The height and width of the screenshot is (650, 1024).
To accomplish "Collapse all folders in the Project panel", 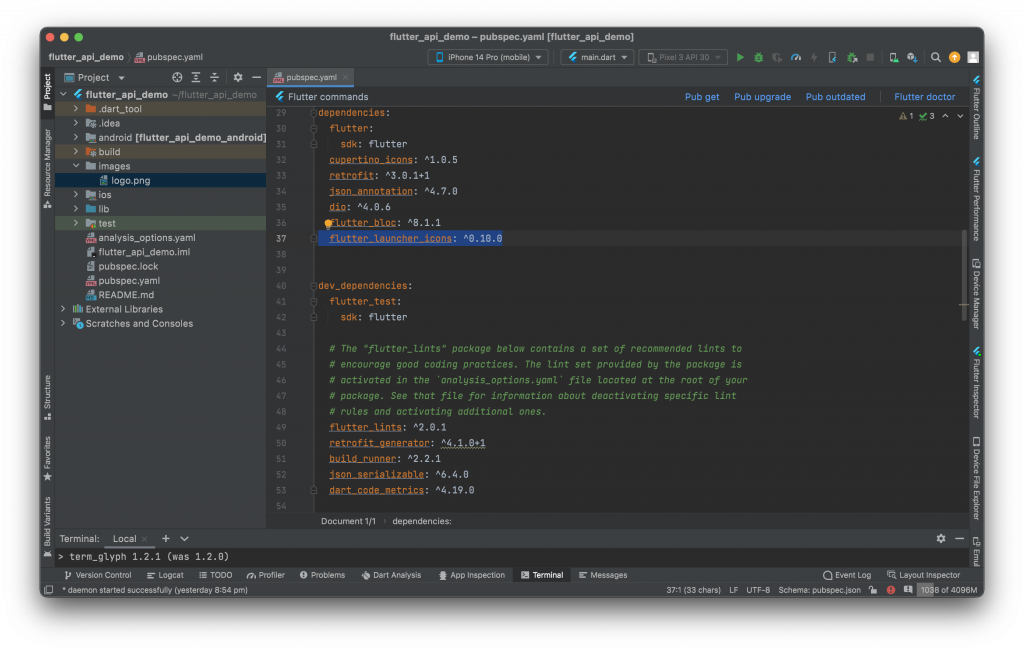I will tap(215, 77).
